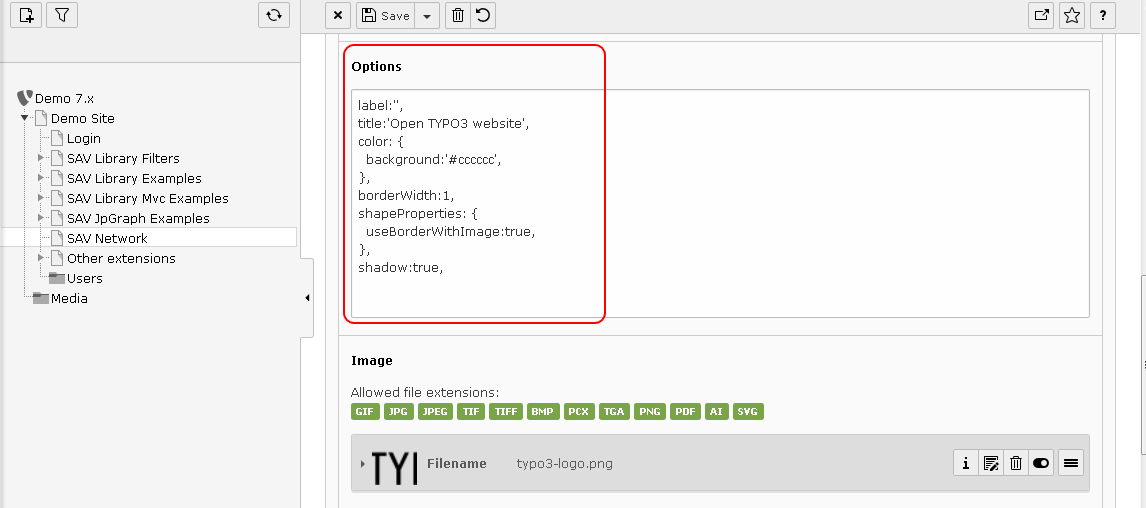1146x508 pixels.
Task: Click the SAV JpGraph Examples page icon
Action: 57,218
